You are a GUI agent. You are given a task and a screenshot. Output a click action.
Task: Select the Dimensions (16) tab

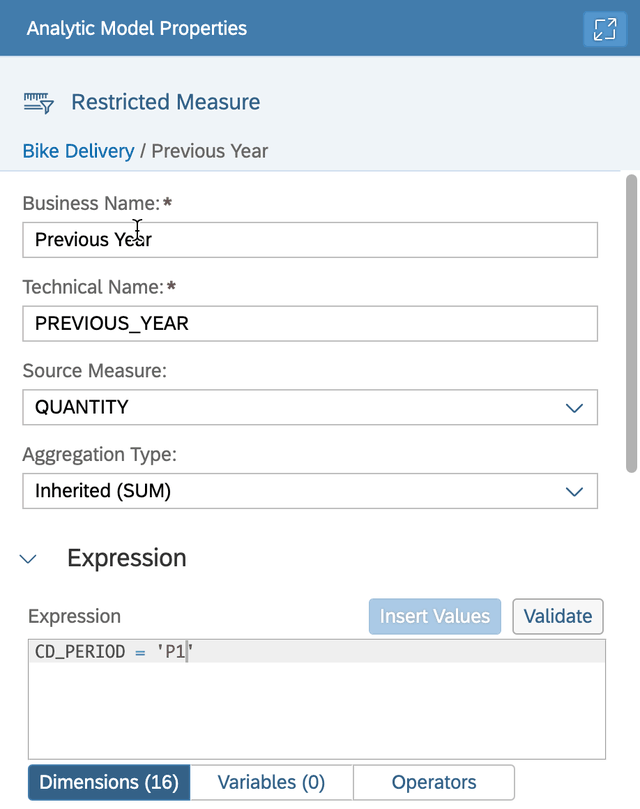108,782
